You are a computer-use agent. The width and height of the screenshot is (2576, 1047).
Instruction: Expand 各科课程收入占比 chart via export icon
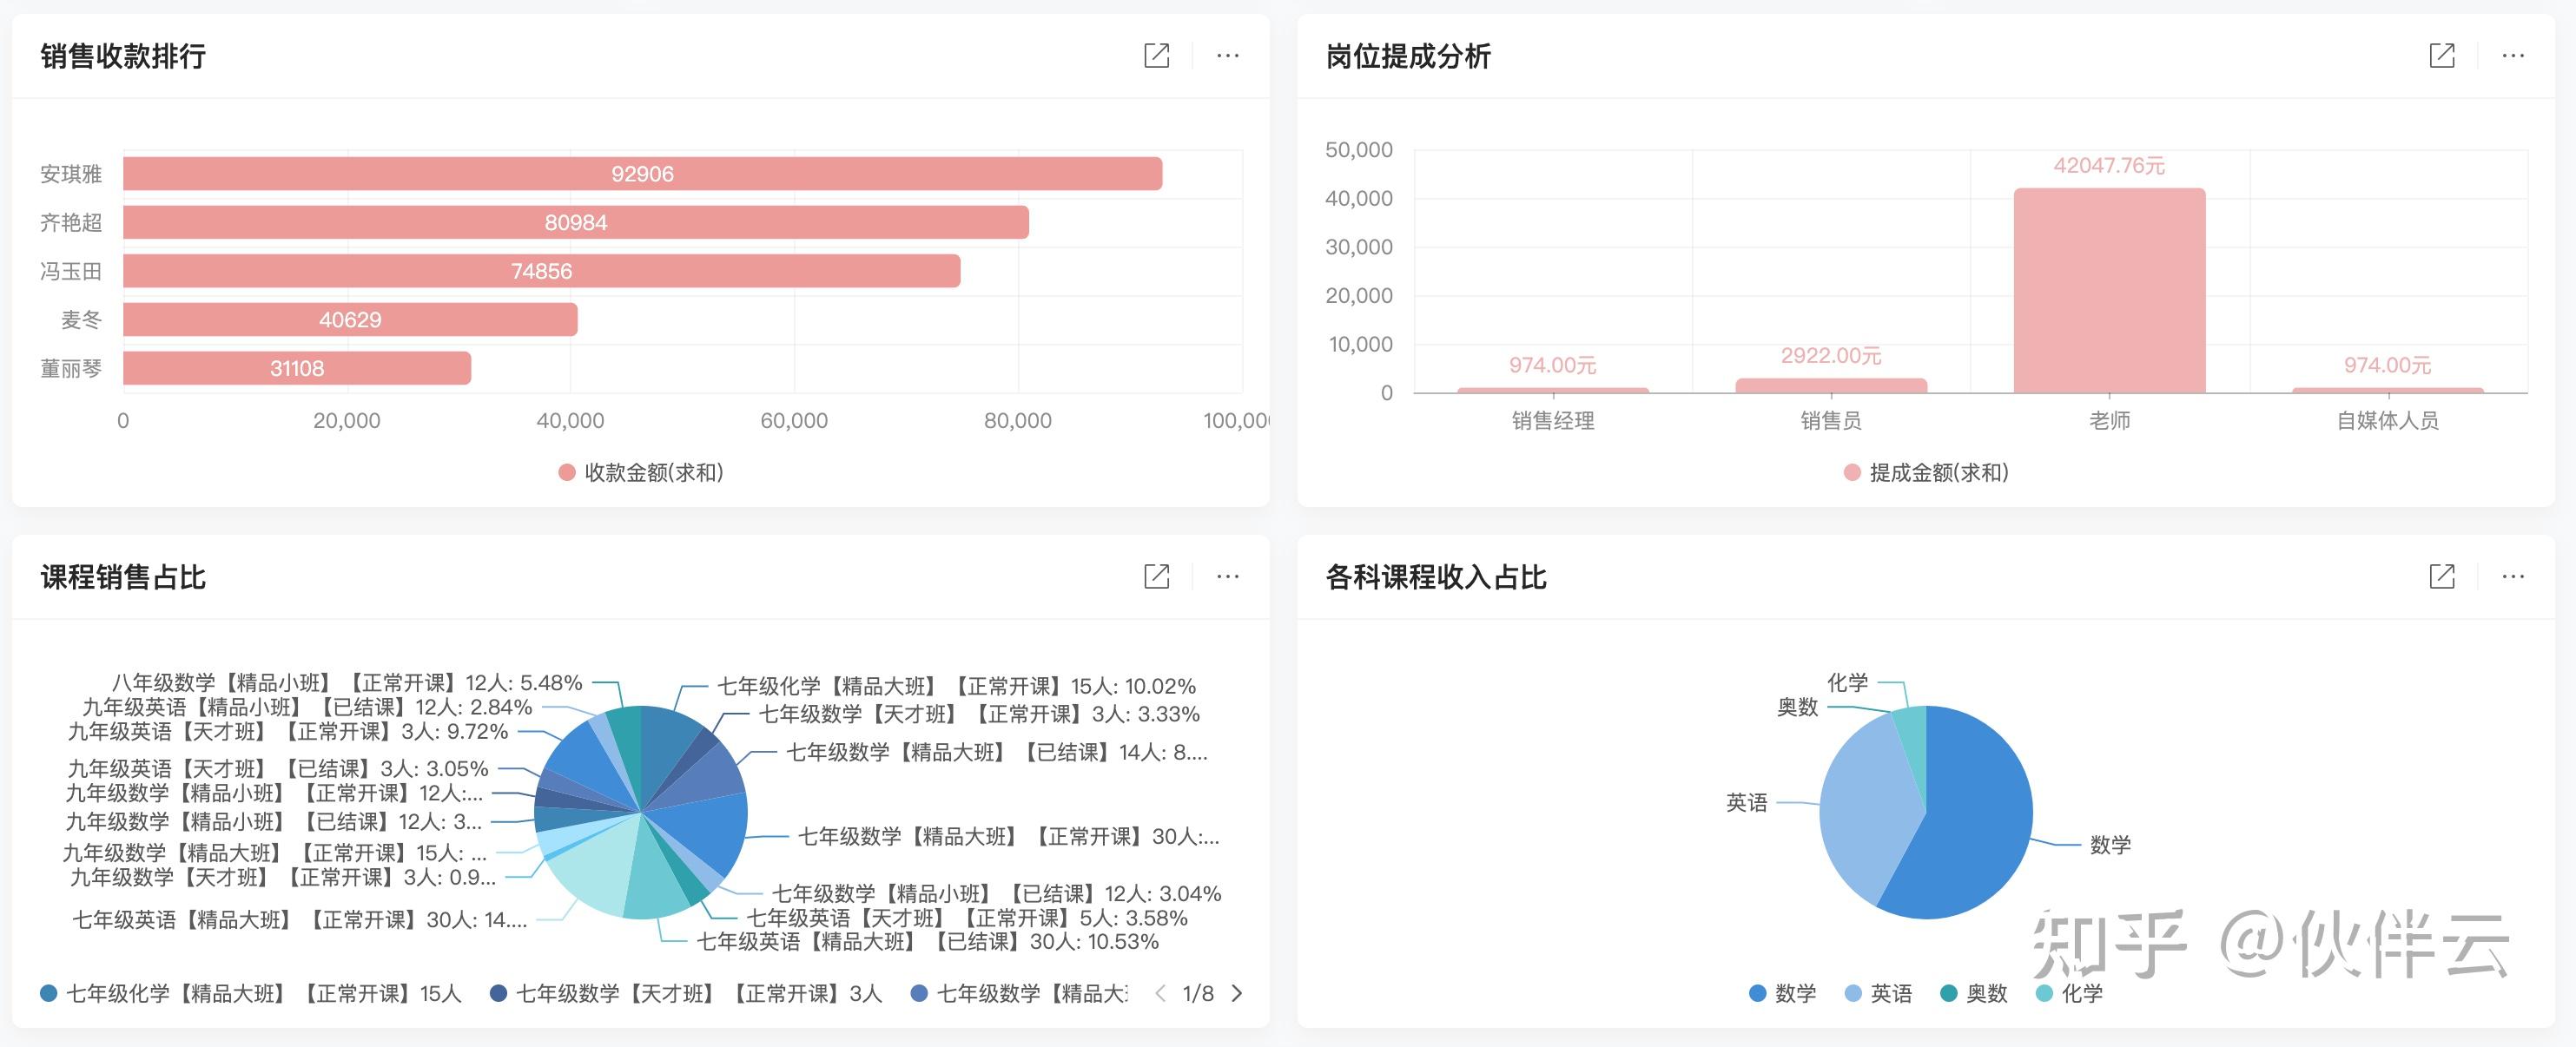tap(2441, 576)
